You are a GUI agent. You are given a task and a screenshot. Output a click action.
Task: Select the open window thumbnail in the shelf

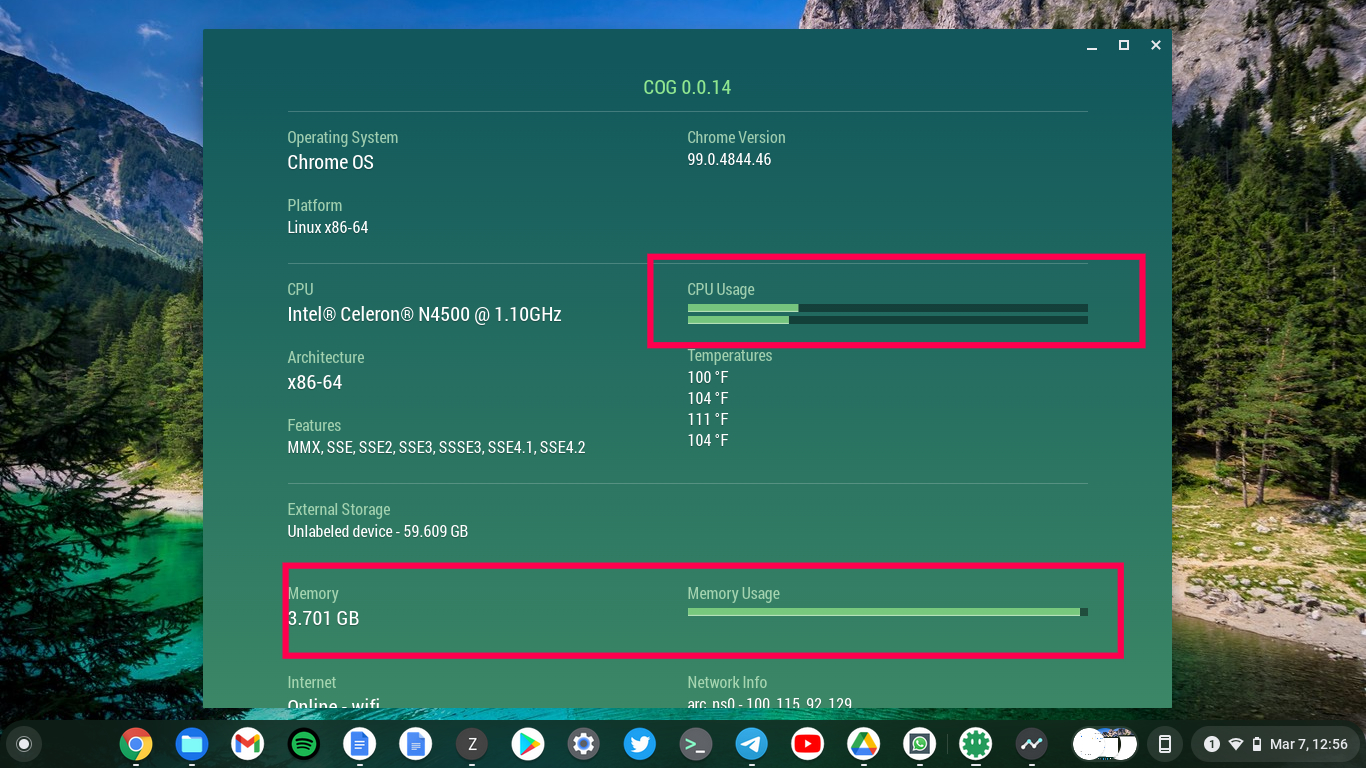[1103, 744]
